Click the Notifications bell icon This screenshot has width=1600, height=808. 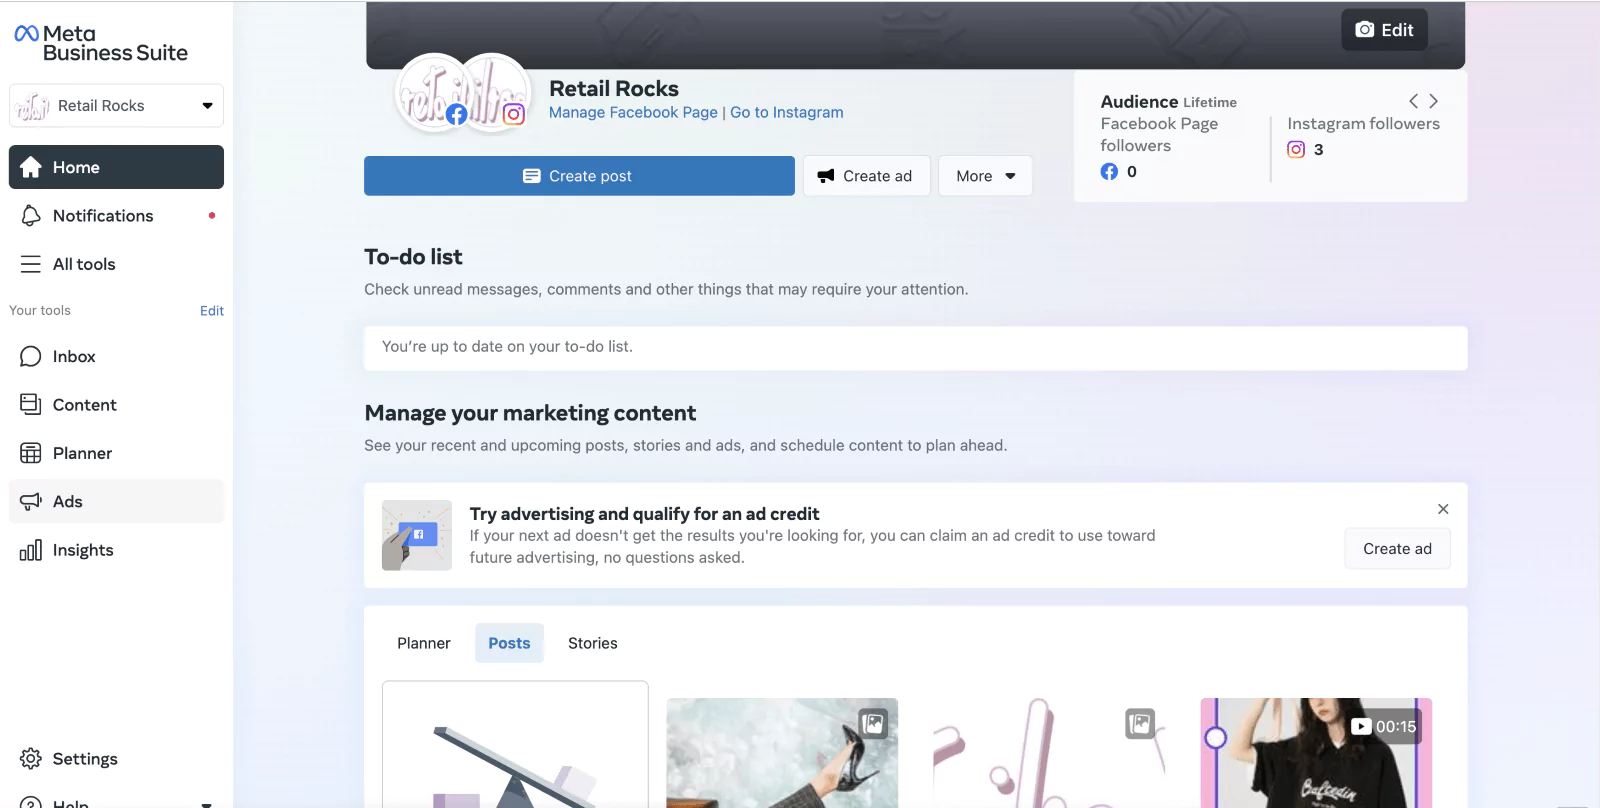(31, 216)
